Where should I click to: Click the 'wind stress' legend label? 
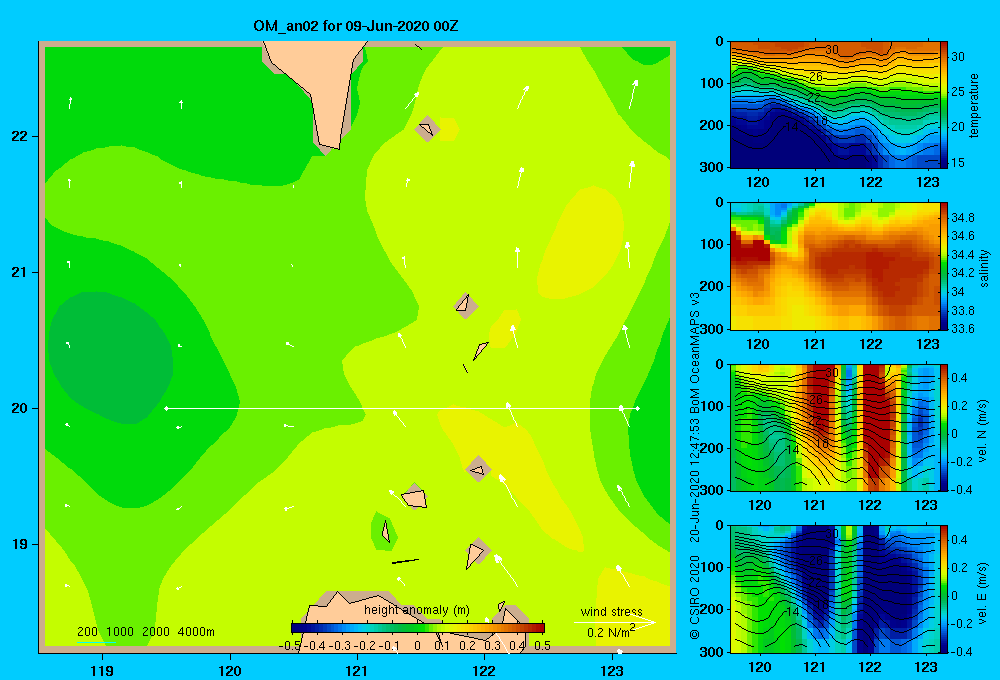[x=612, y=612]
